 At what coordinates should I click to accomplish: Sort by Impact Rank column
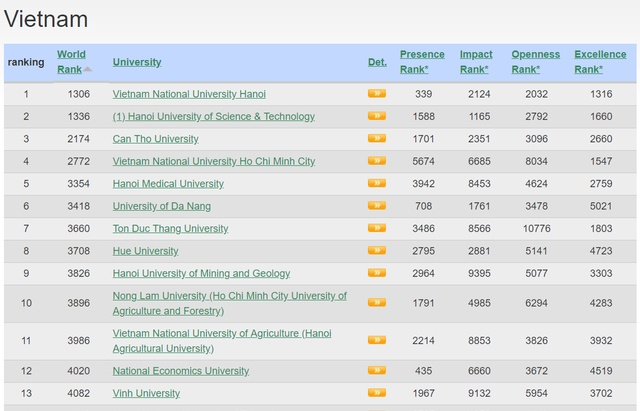(476, 62)
